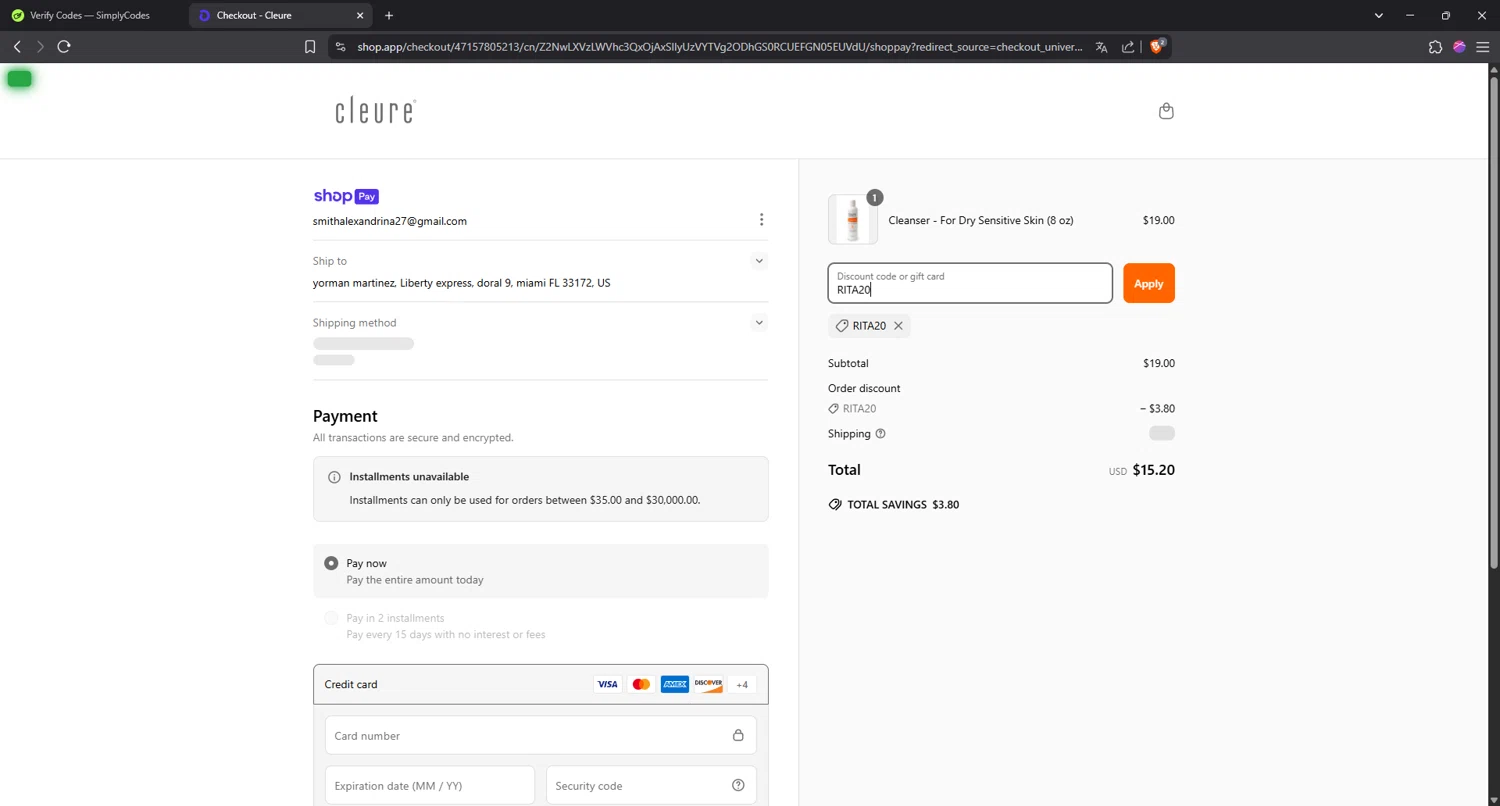1500x806 pixels.
Task: Click the Security code field
Action: (x=651, y=786)
